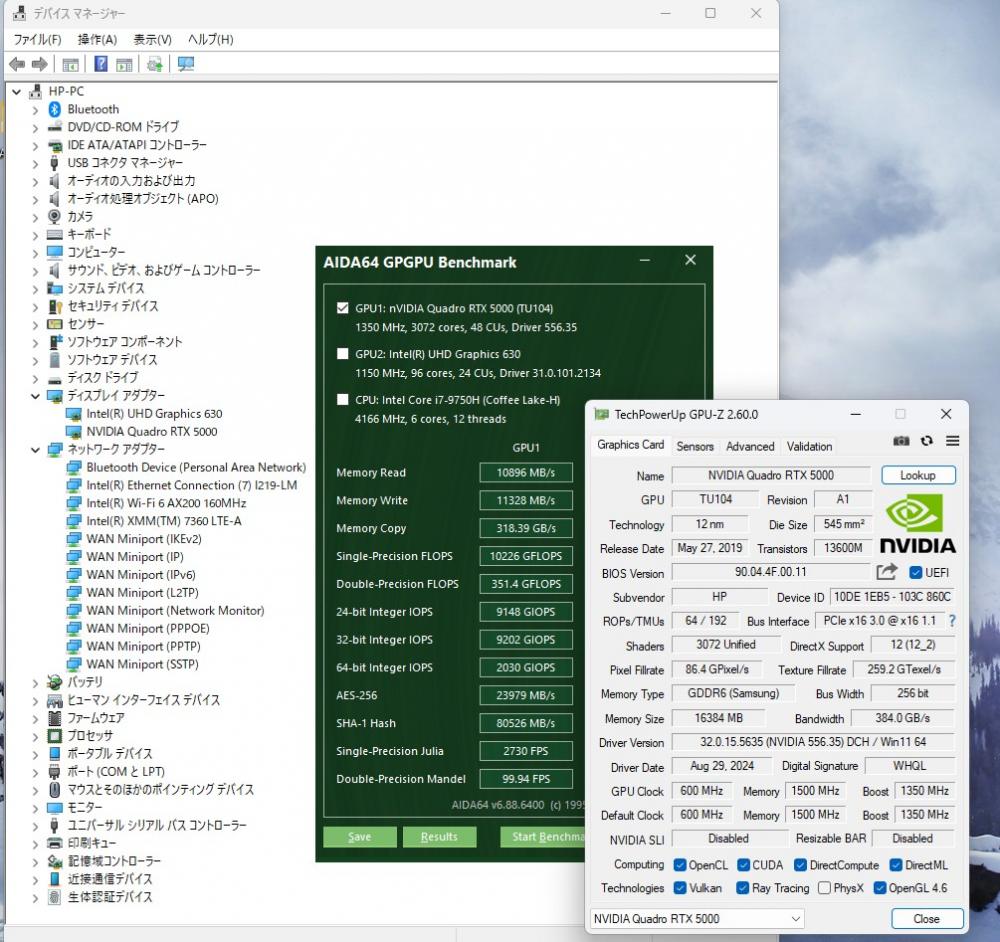Open the Help (ヘルプ) menu
The height and width of the screenshot is (942, 1000).
click(210, 40)
